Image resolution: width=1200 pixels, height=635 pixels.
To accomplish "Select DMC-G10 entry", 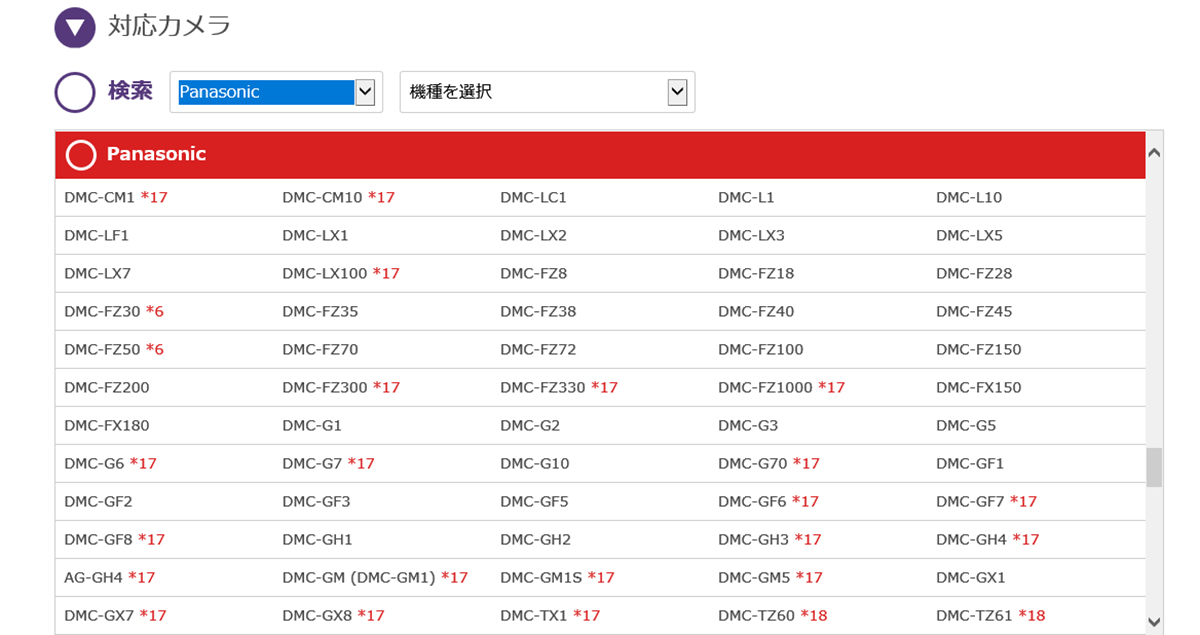I will (535, 464).
